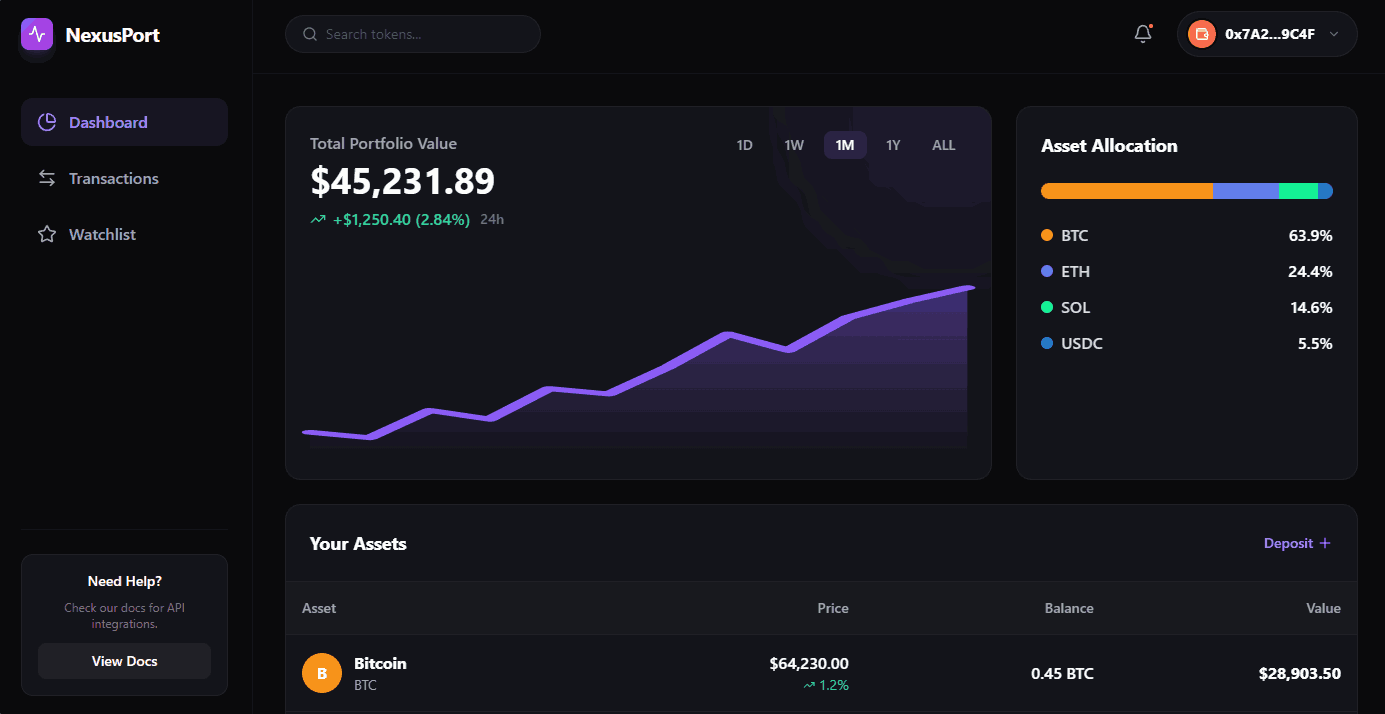The width and height of the screenshot is (1385, 714).
Task: Click the ETH legend dot
Action: coord(1047,271)
